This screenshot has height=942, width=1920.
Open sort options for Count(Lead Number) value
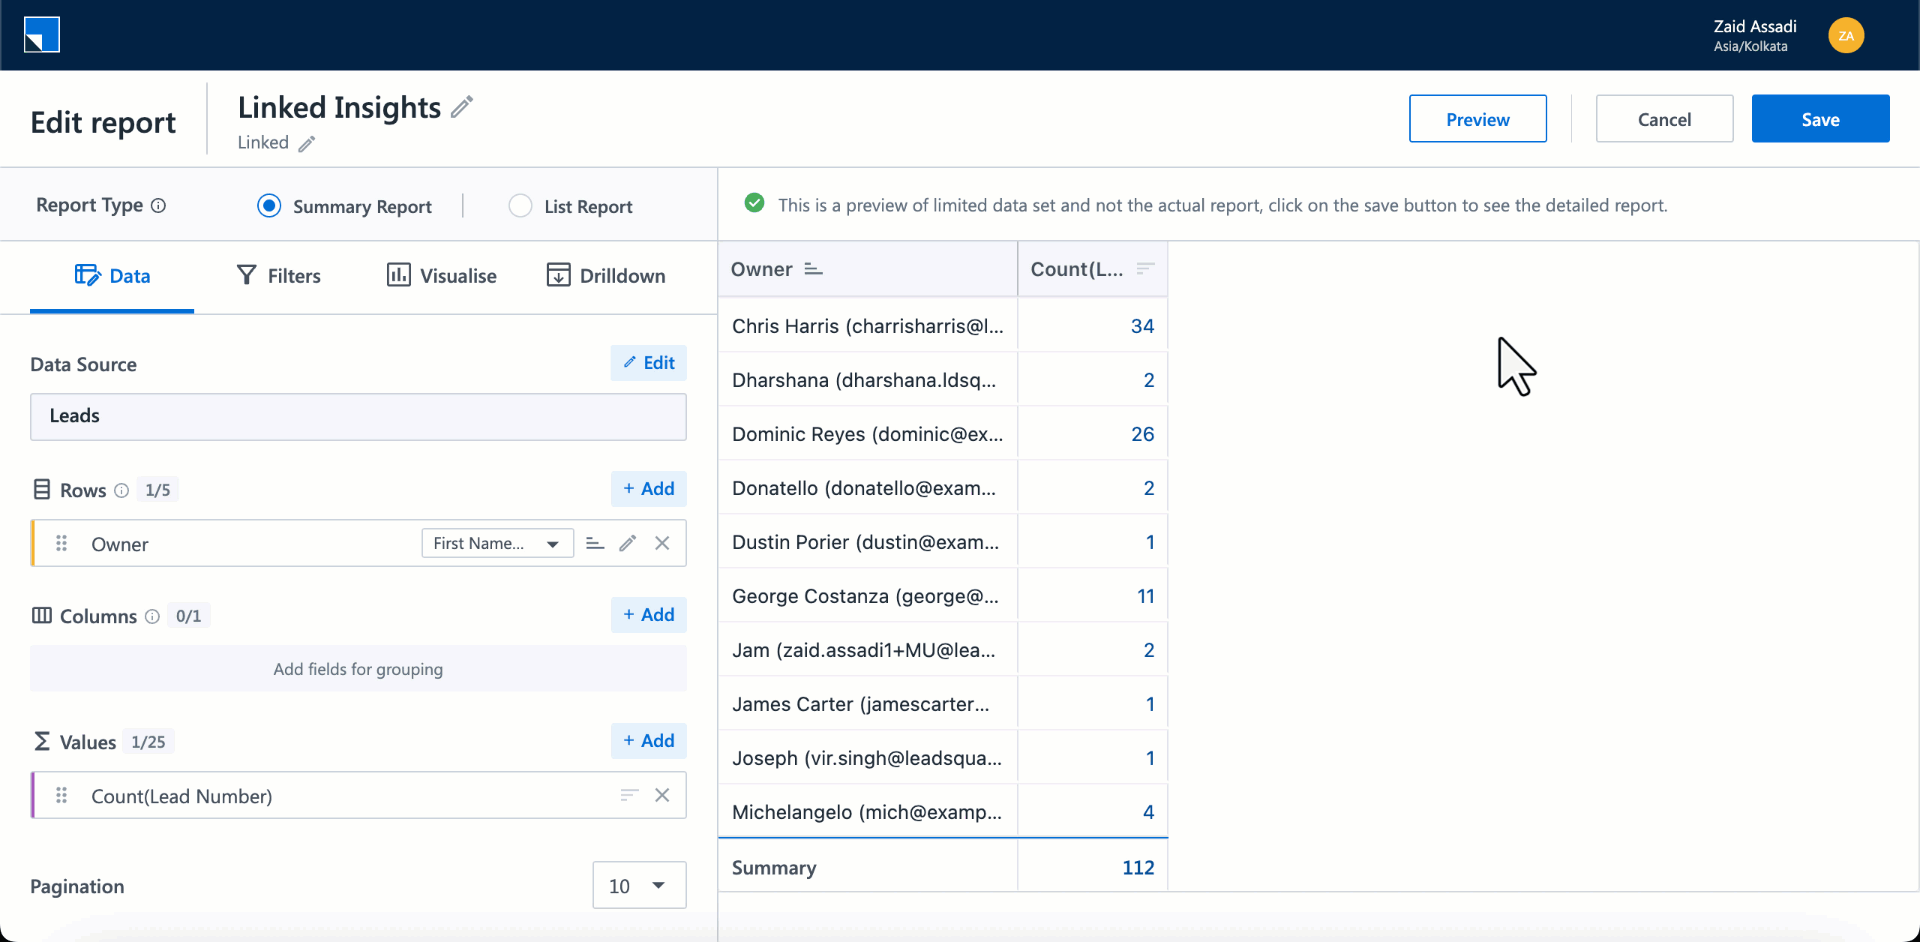(x=628, y=795)
